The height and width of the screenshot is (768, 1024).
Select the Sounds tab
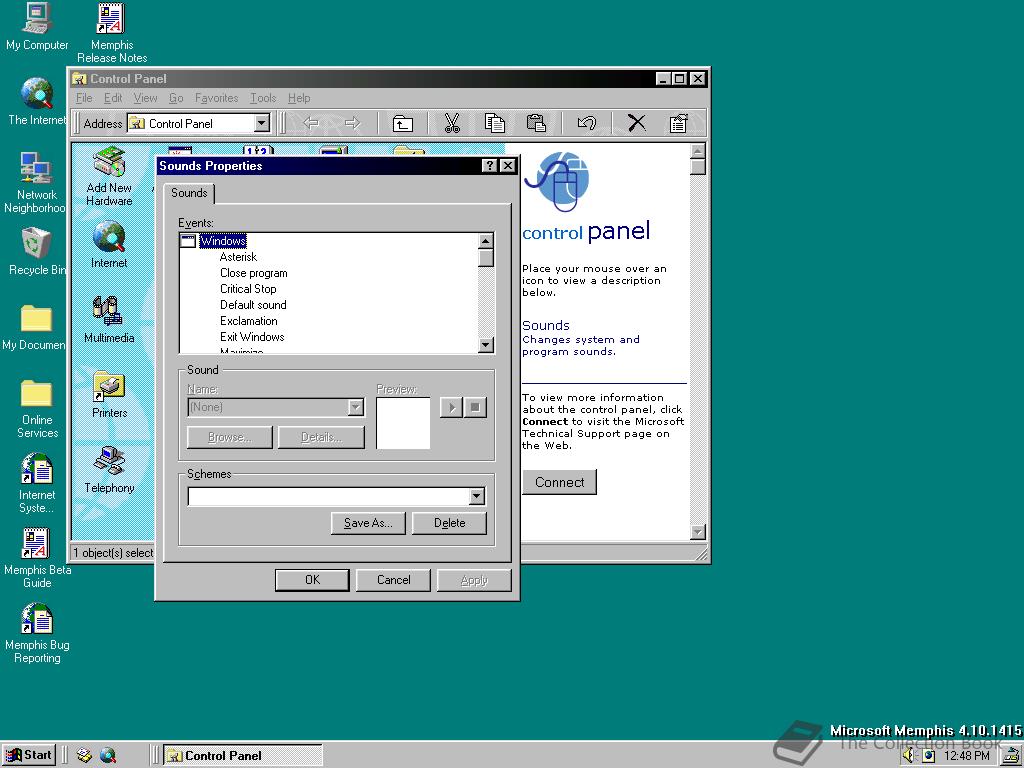(189, 193)
